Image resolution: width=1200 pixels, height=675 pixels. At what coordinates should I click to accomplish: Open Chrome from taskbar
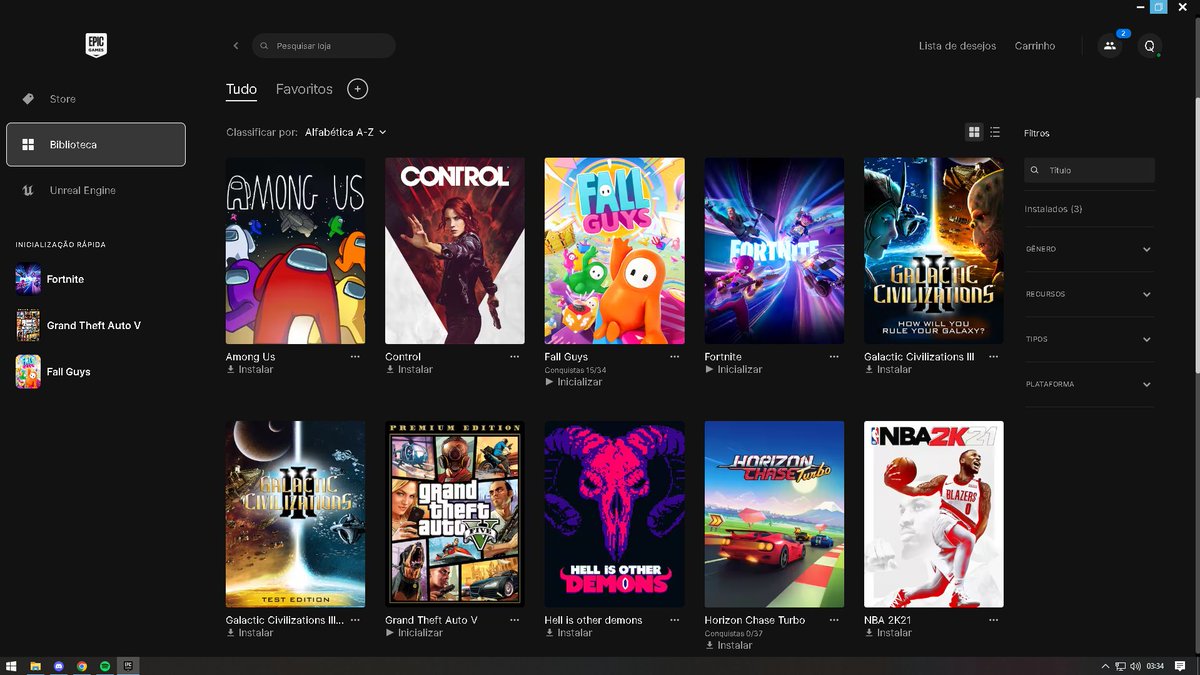[82, 665]
